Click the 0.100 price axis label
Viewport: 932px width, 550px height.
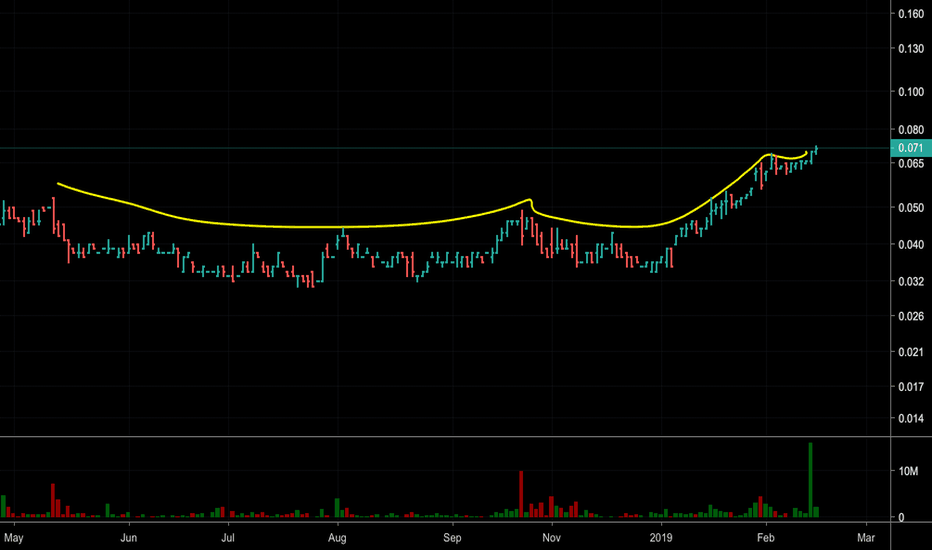[x=911, y=92]
